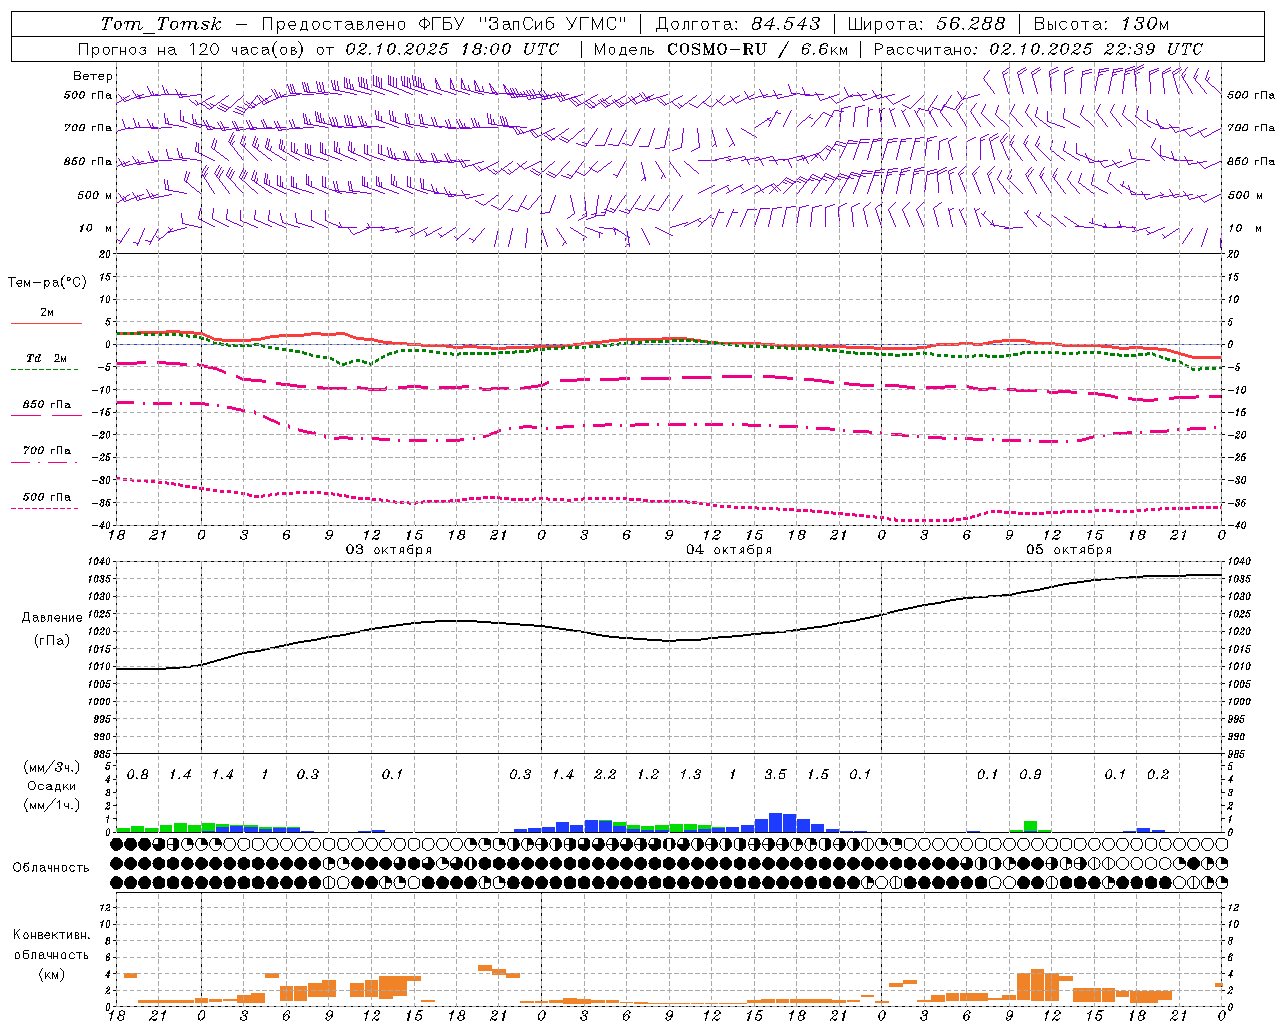Click the "850 гПа" temperature legend entry
Image resolution: width=1280 pixels, height=1024 pixels.
[46, 405]
